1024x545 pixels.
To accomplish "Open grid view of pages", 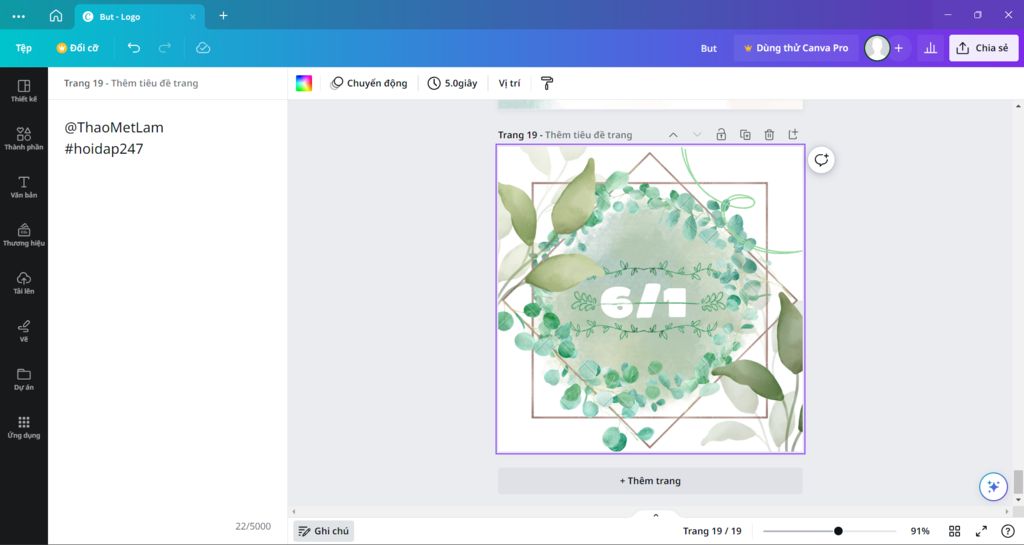I will pyautogui.click(x=954, y=531).
